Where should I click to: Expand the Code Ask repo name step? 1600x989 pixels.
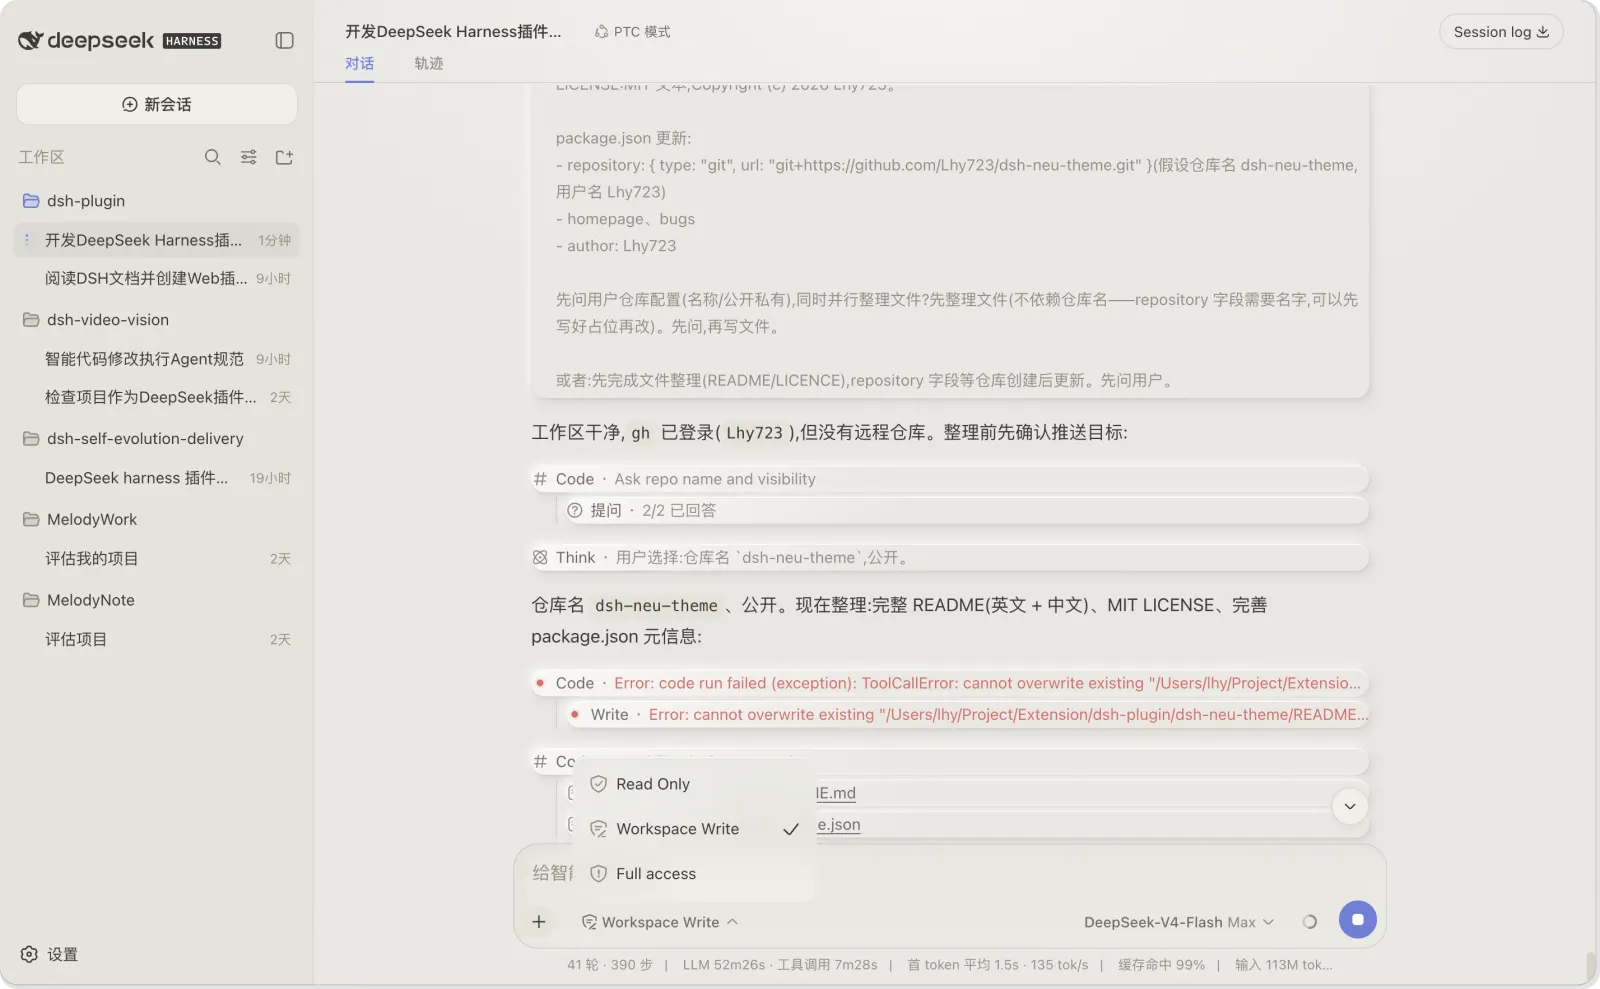(950, 479)
